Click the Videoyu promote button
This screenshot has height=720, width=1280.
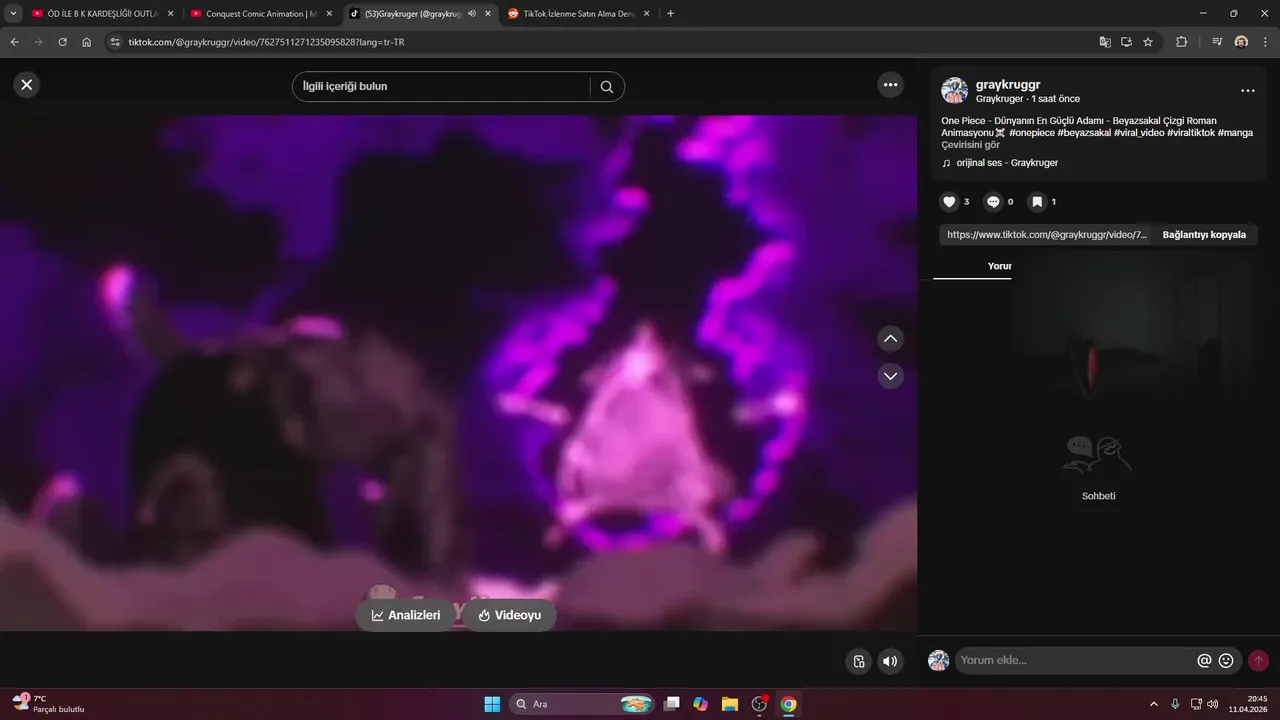[x=509, y=615]
